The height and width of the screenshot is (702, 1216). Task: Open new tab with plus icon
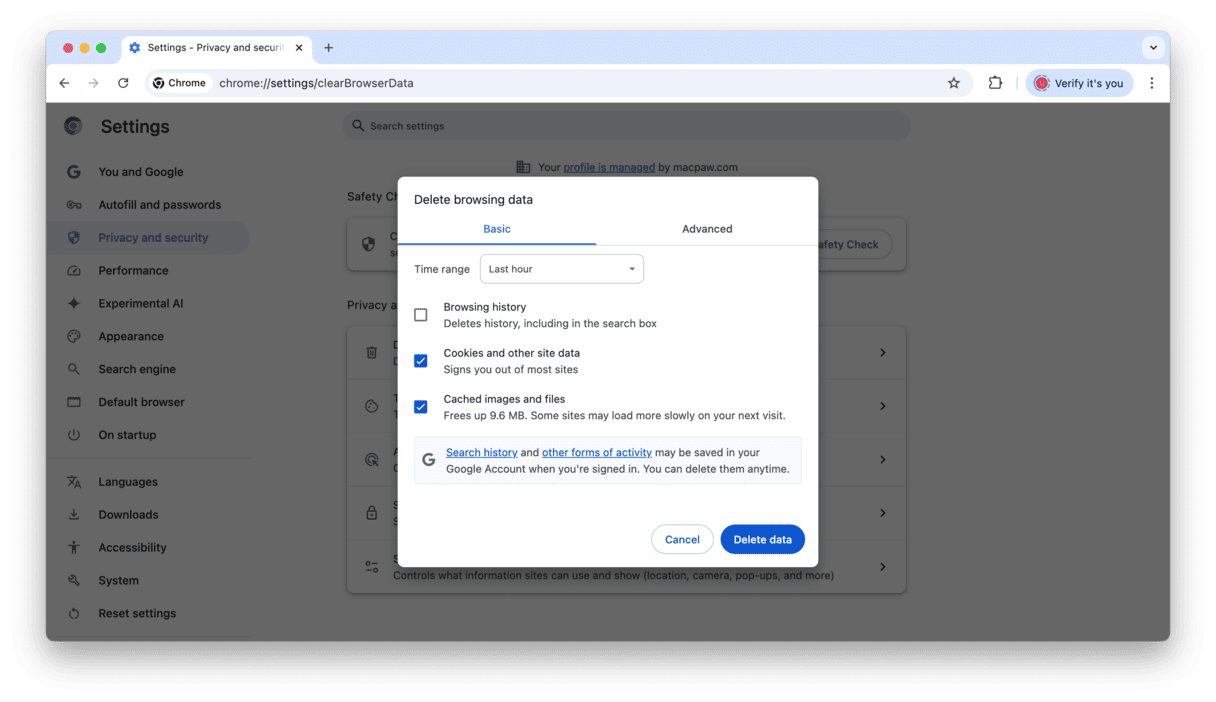(x=328, y=47)
